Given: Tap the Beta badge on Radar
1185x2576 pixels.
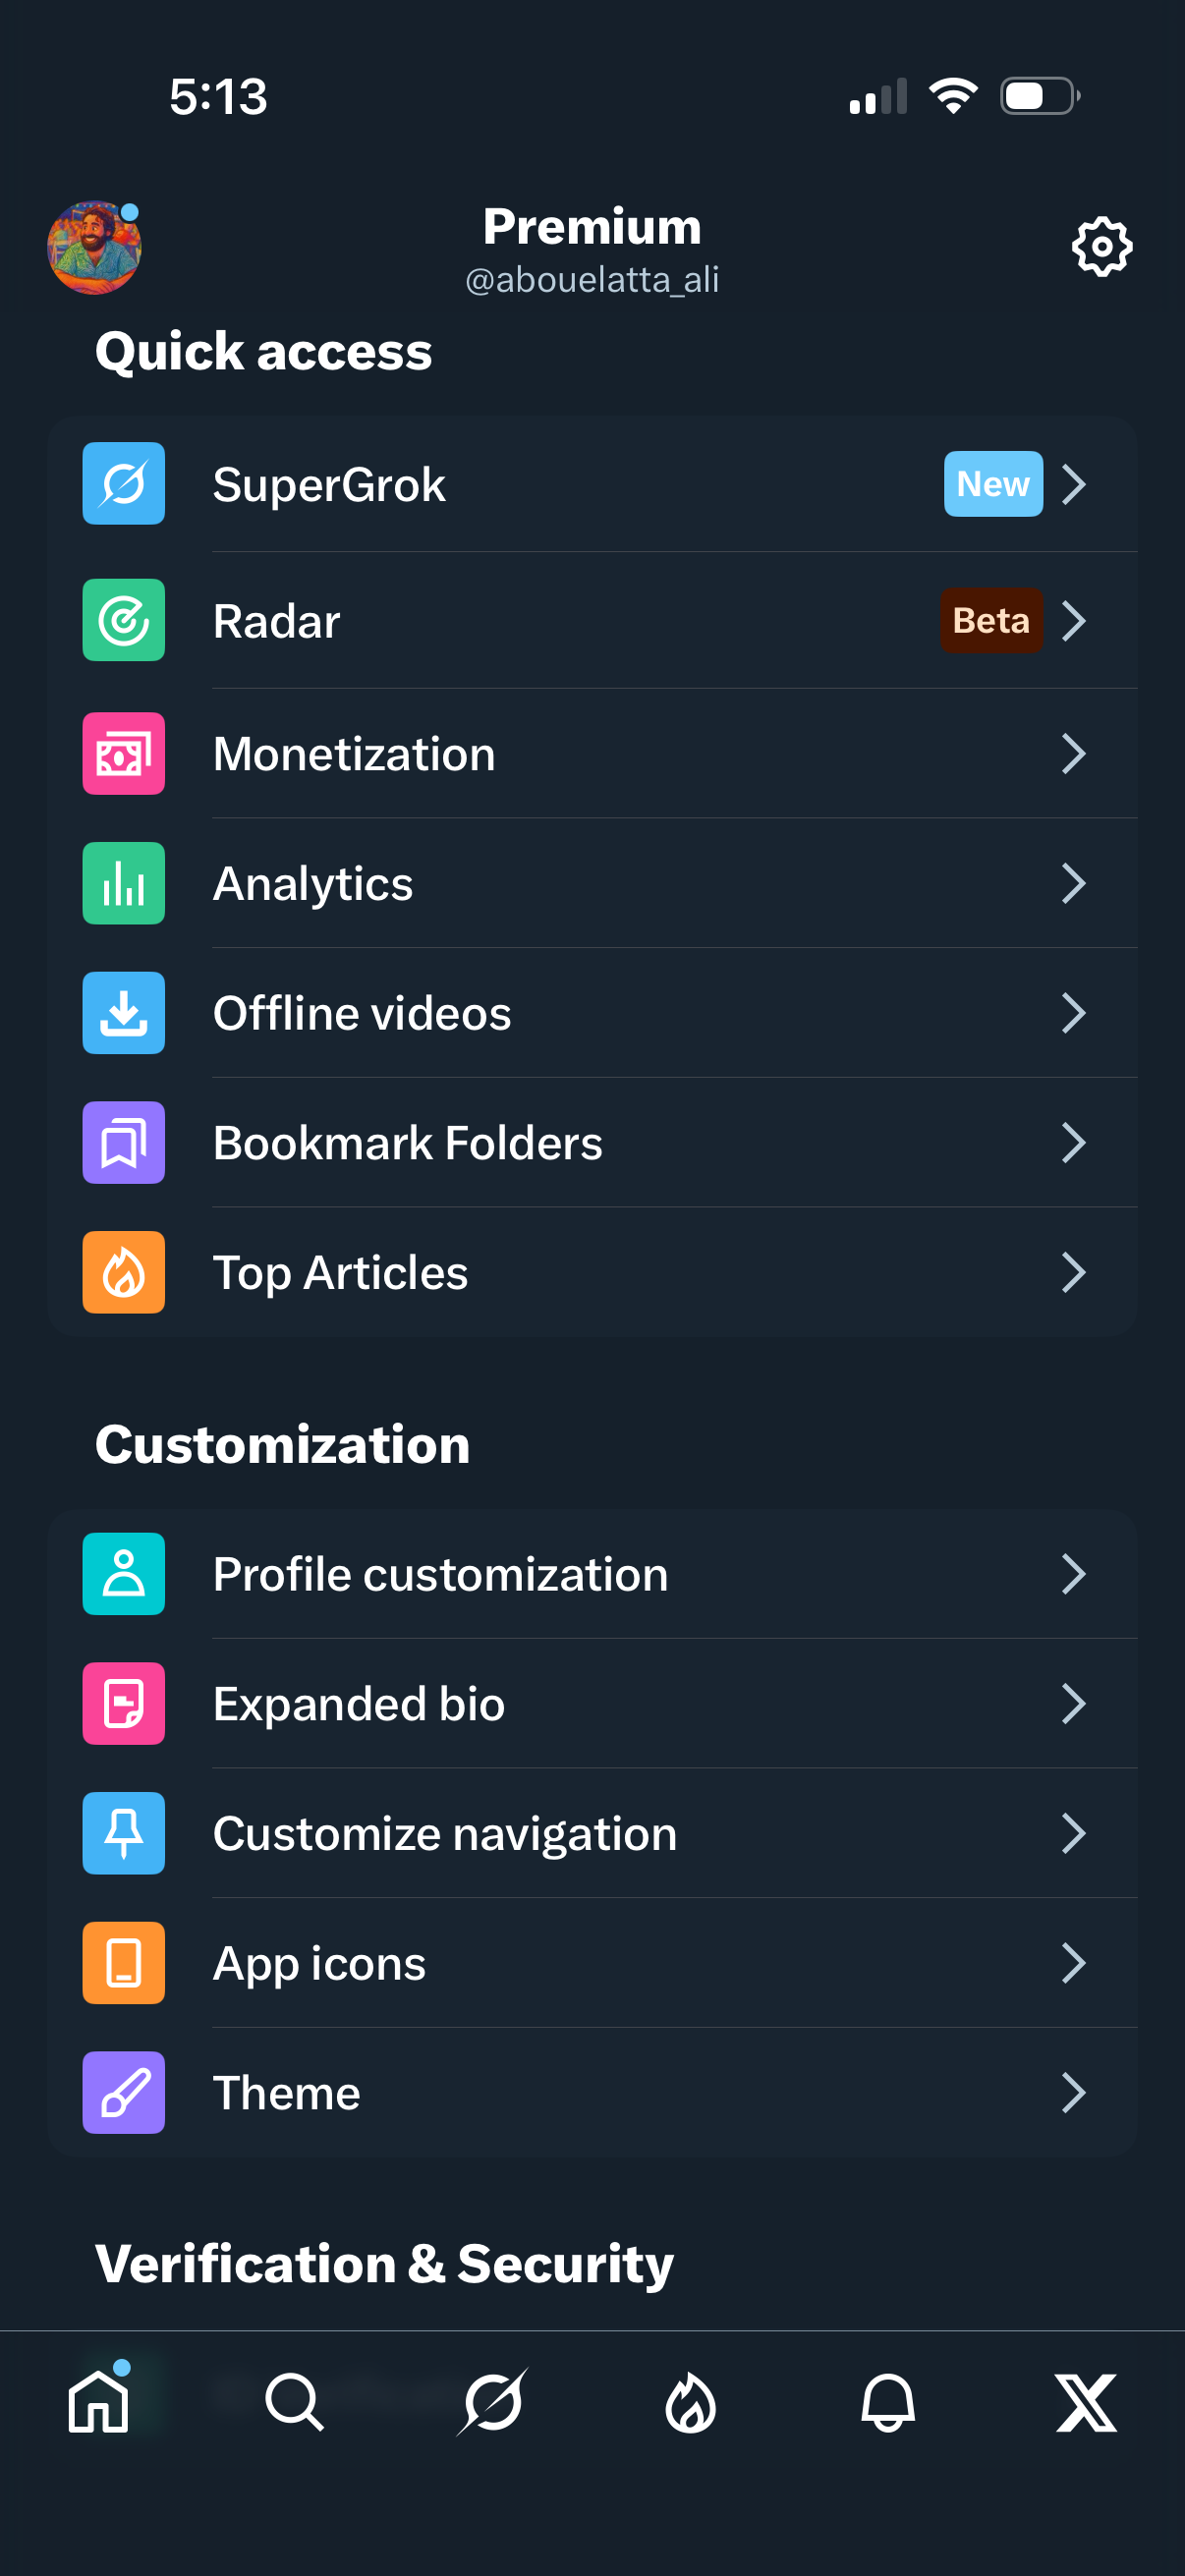Looking at the screenshot, I should (991, 620).
